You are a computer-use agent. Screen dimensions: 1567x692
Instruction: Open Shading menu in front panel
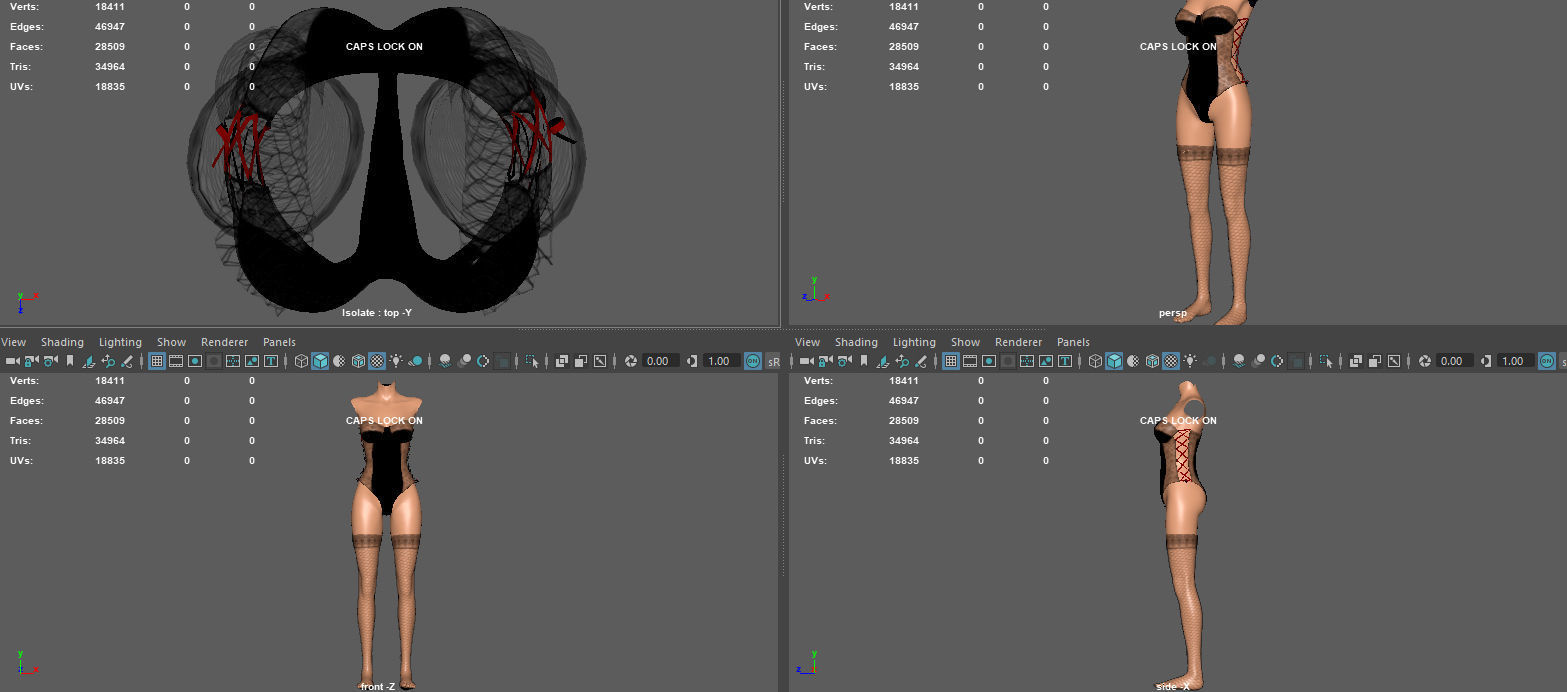coord(62,342)
